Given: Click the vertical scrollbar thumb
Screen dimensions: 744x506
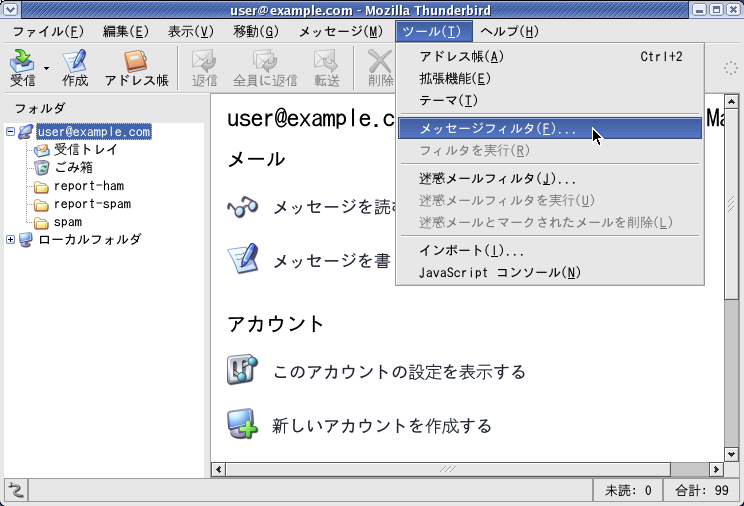Looking at the screenshot, I should coord(731,204).
